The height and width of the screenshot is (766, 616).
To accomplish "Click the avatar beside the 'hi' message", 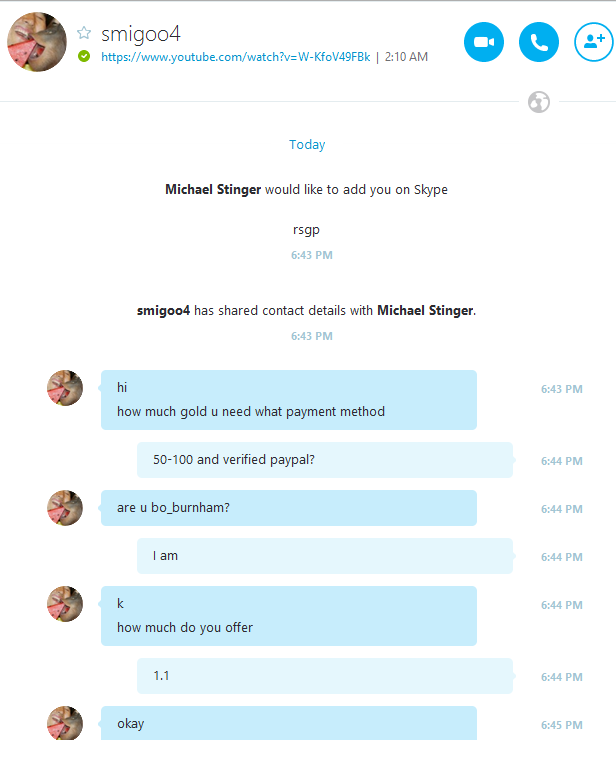I will [65, 388].
